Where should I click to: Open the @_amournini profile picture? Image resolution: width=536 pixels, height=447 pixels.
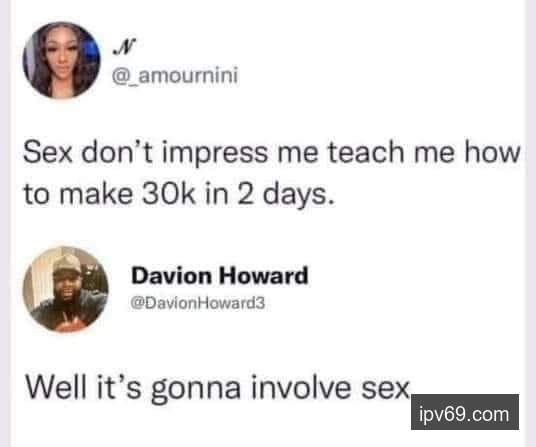[62, 60]
